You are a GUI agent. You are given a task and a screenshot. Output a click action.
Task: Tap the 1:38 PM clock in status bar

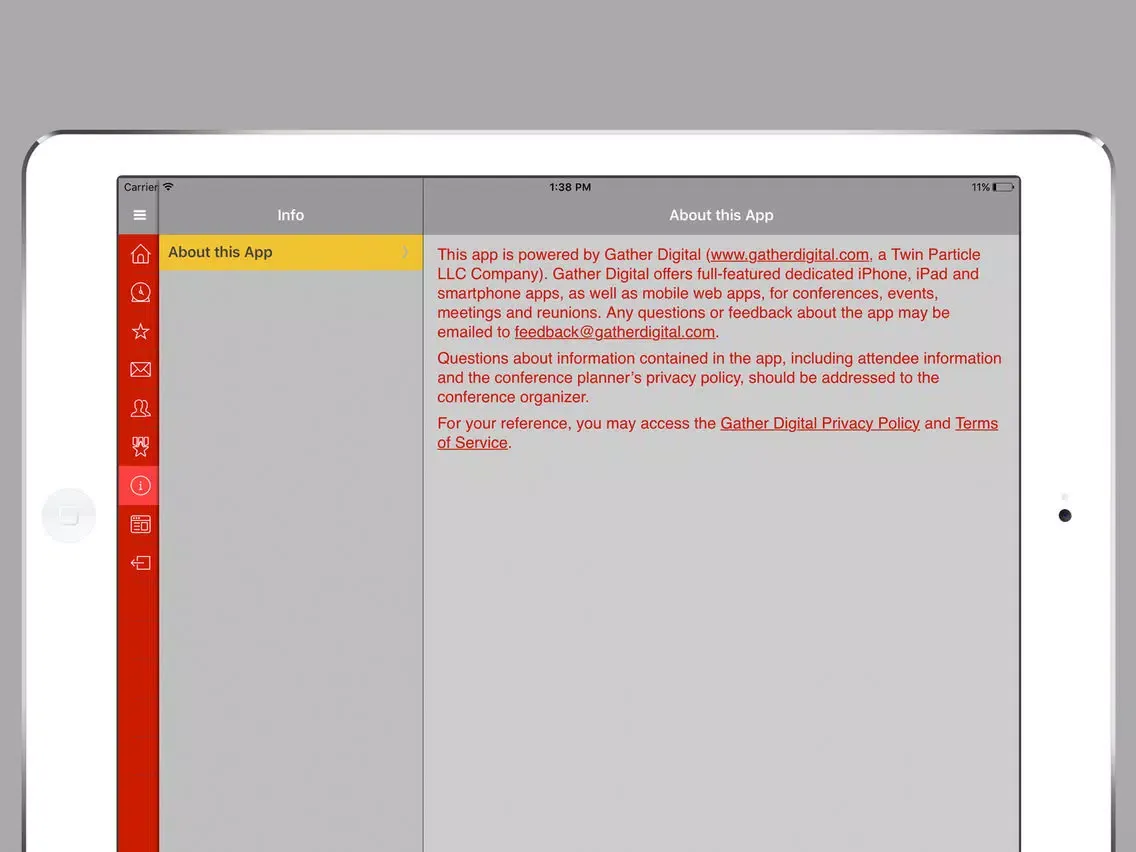pos(569,187)
